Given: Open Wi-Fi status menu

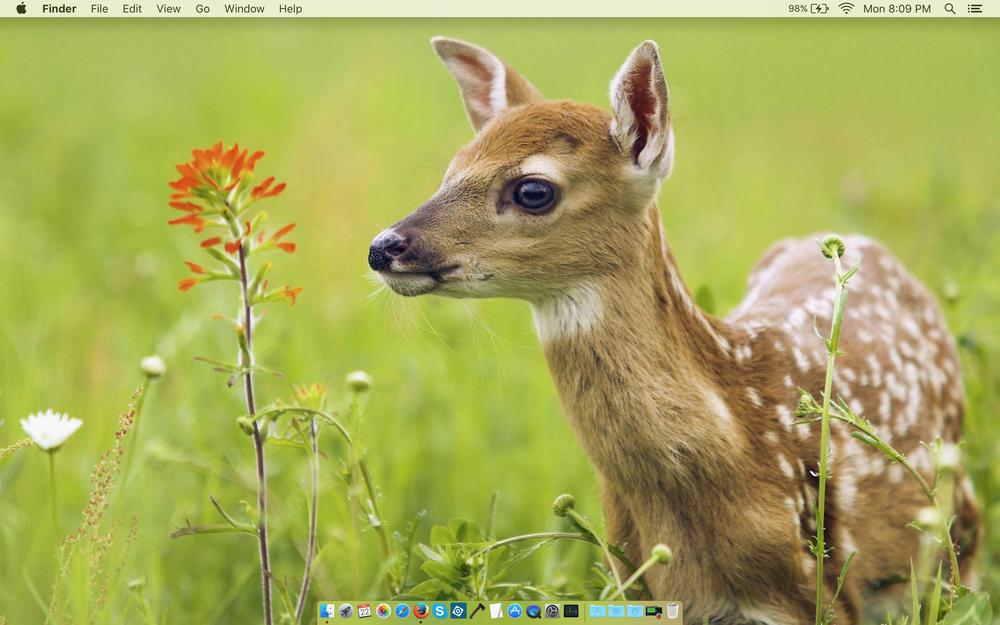Looking at the screenshot, I should (x=846, y=8).
